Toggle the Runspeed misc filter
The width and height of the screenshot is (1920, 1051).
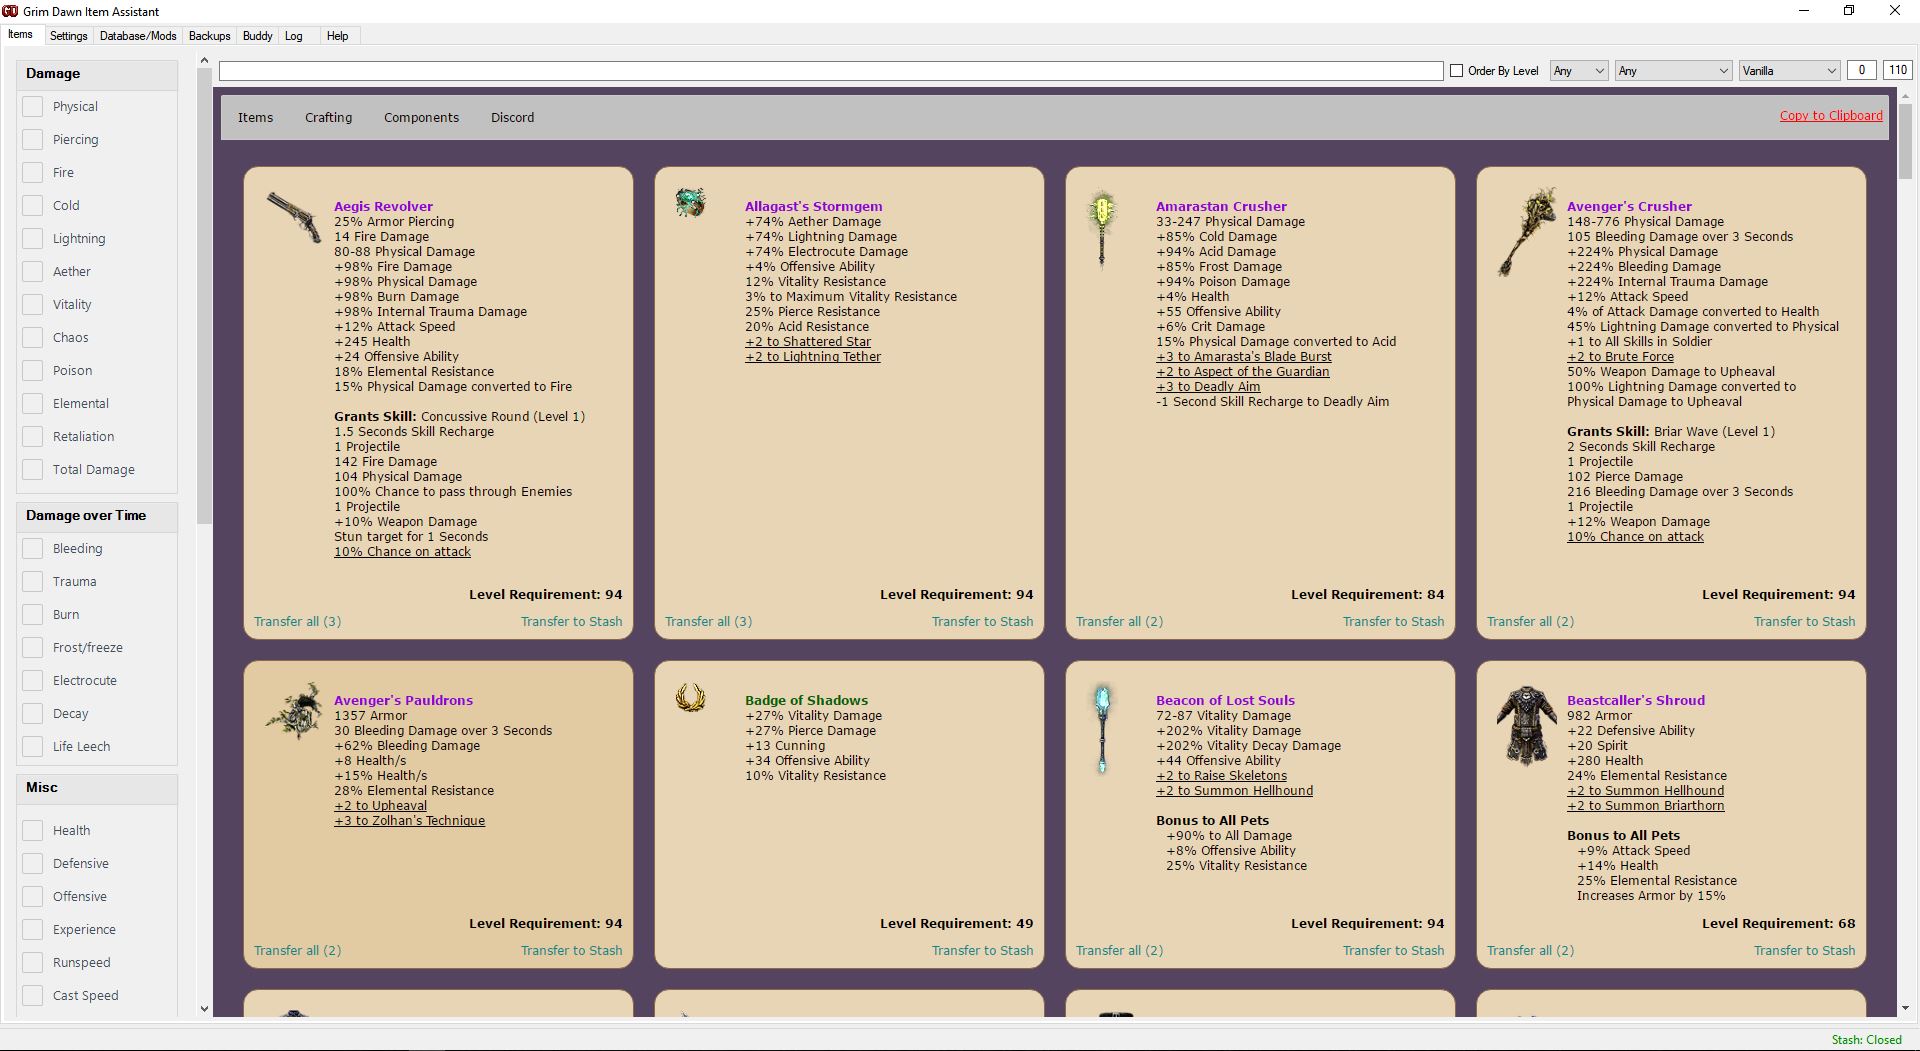(33, 962)
